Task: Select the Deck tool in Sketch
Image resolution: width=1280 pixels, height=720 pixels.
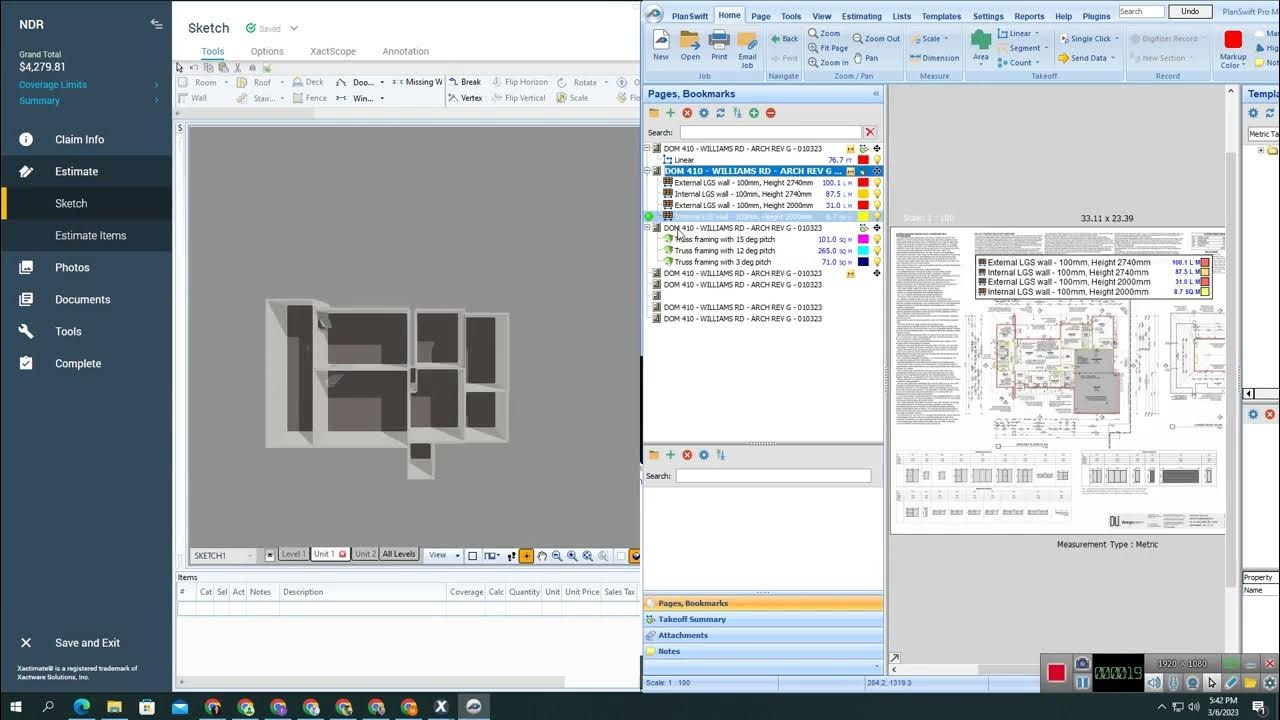Action: click(x=307, y=82)
